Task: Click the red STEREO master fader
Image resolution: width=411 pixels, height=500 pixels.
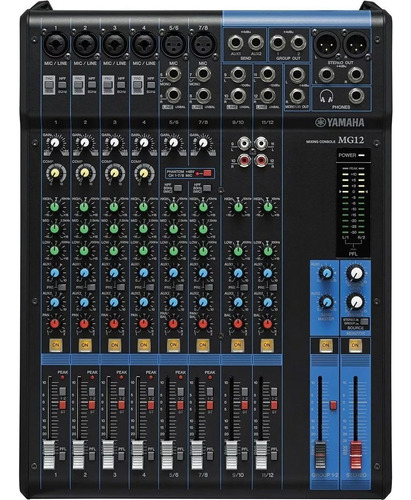Action: coord(356,456)
